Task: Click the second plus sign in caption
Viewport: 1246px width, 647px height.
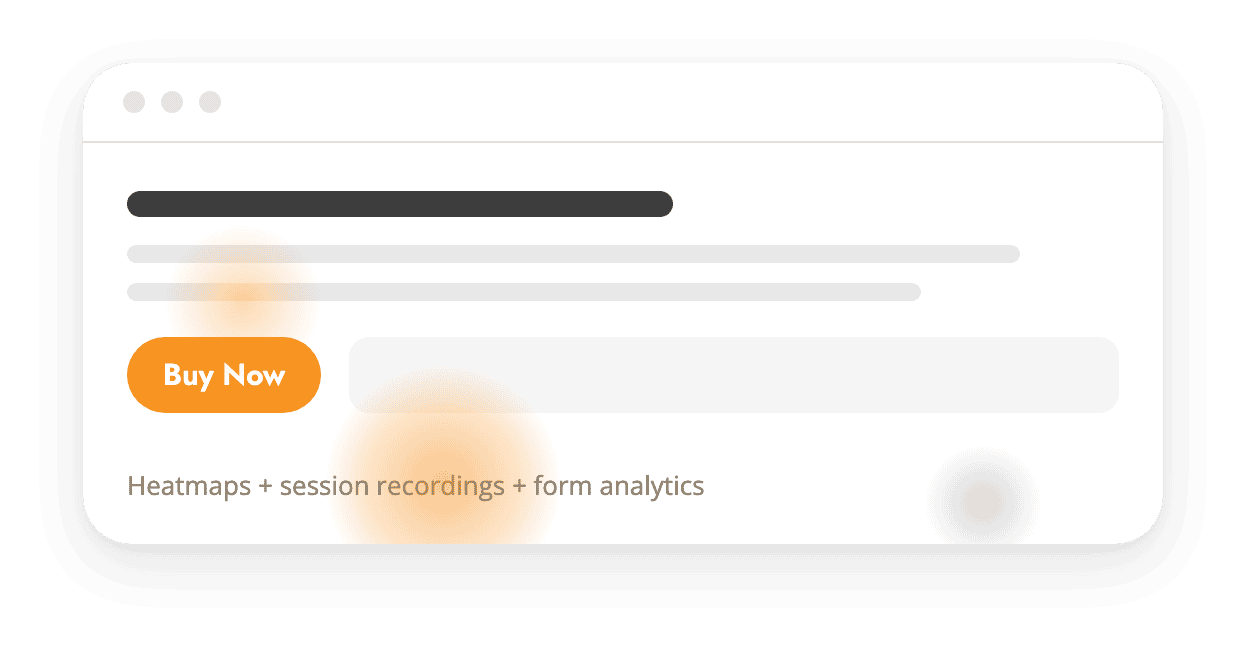Action: click(519, 488)
